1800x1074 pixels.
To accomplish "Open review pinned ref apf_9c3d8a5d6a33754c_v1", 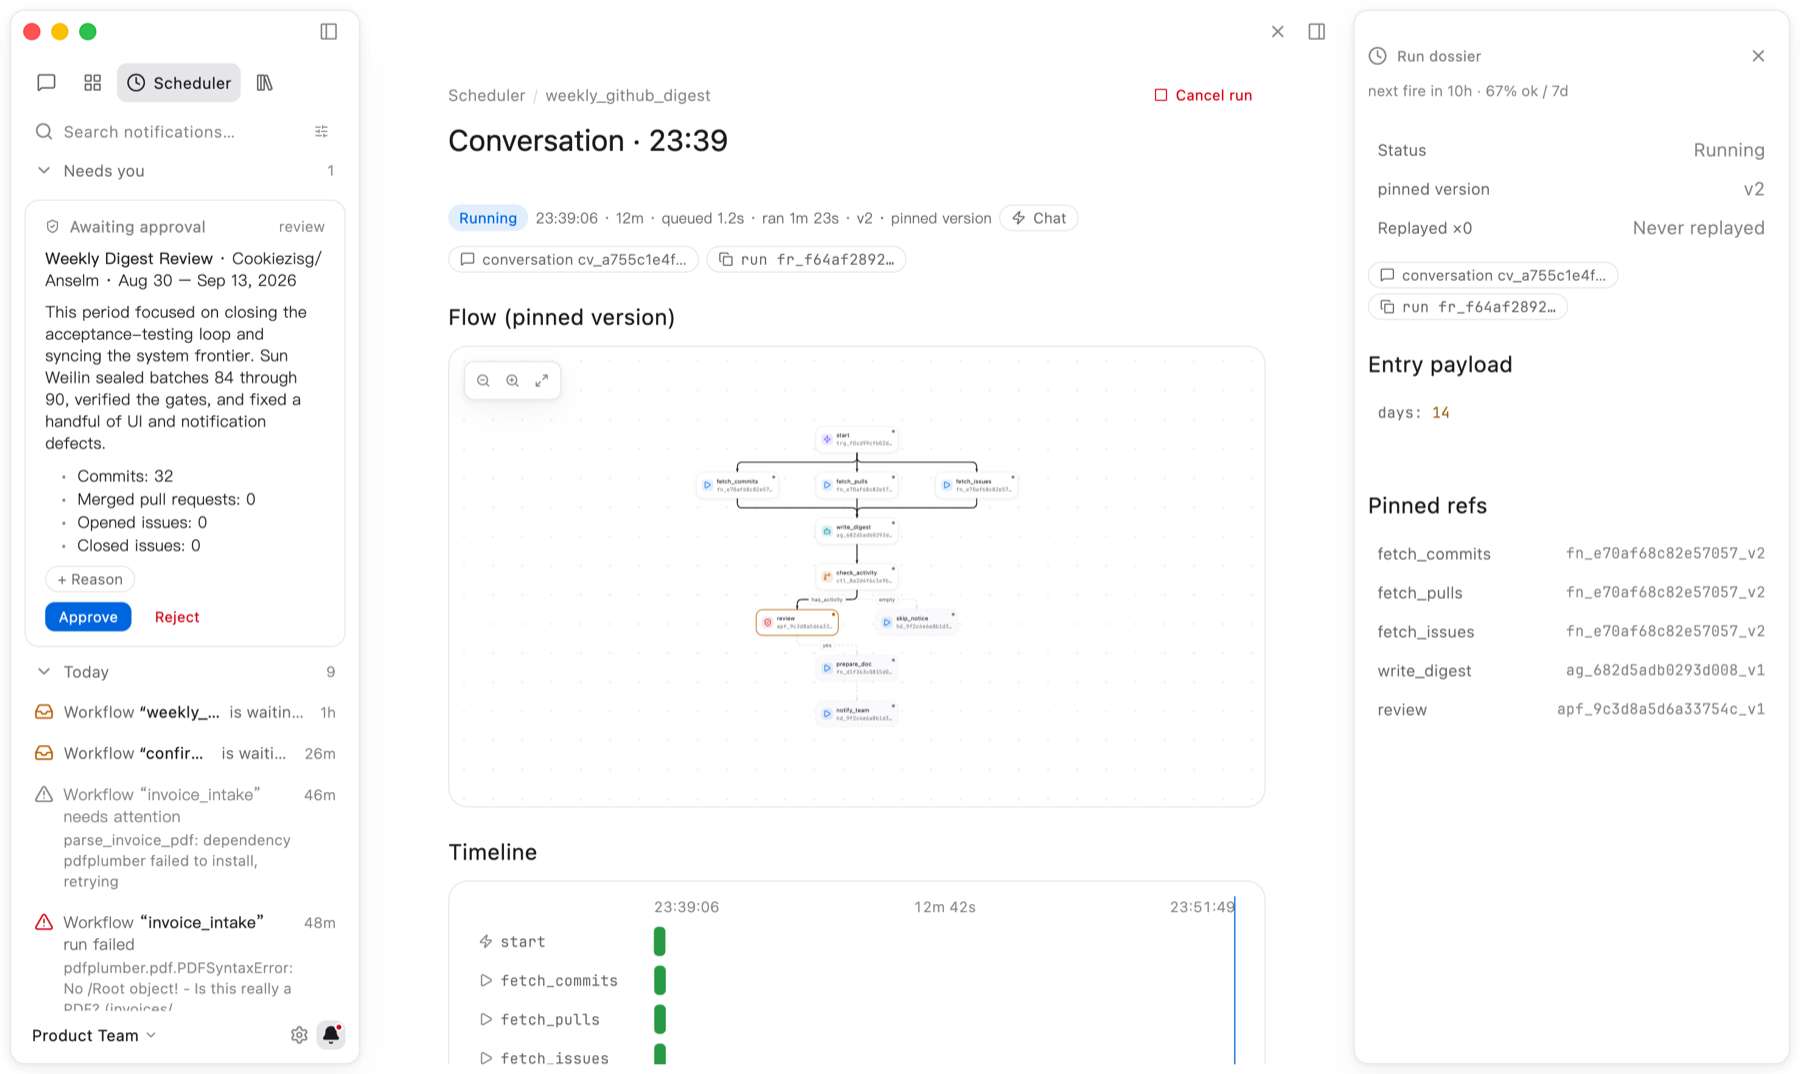I will coord(1661,710).
